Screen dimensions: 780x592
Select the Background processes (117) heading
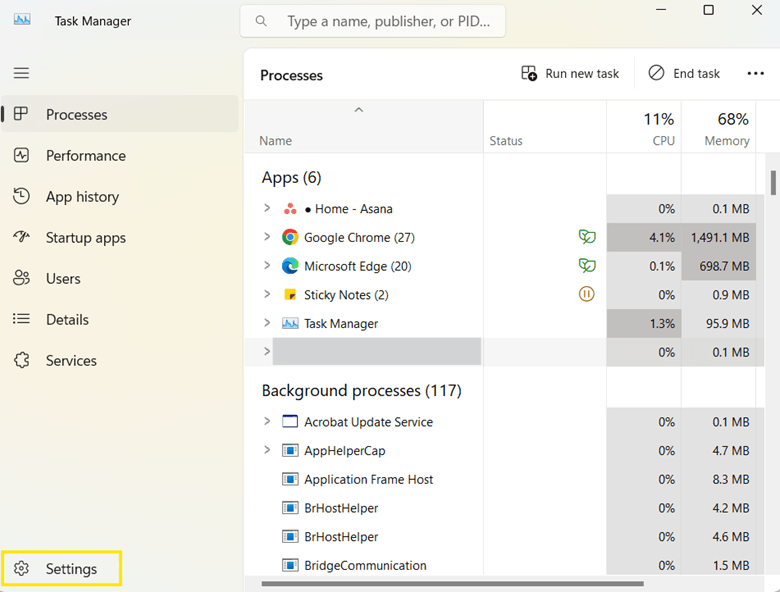(362, 391)
